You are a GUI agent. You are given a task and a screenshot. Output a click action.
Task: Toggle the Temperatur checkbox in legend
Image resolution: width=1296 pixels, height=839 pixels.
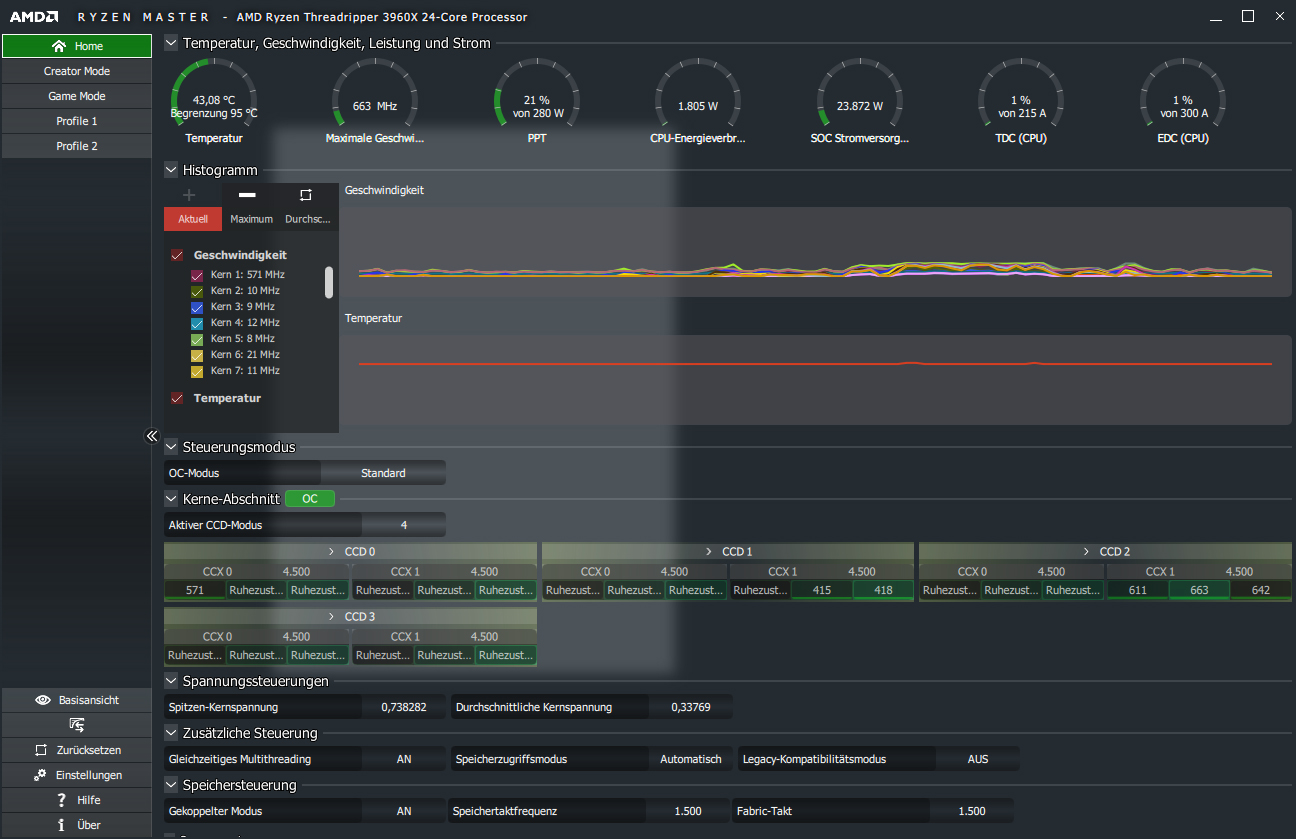[x=177, y=398]
